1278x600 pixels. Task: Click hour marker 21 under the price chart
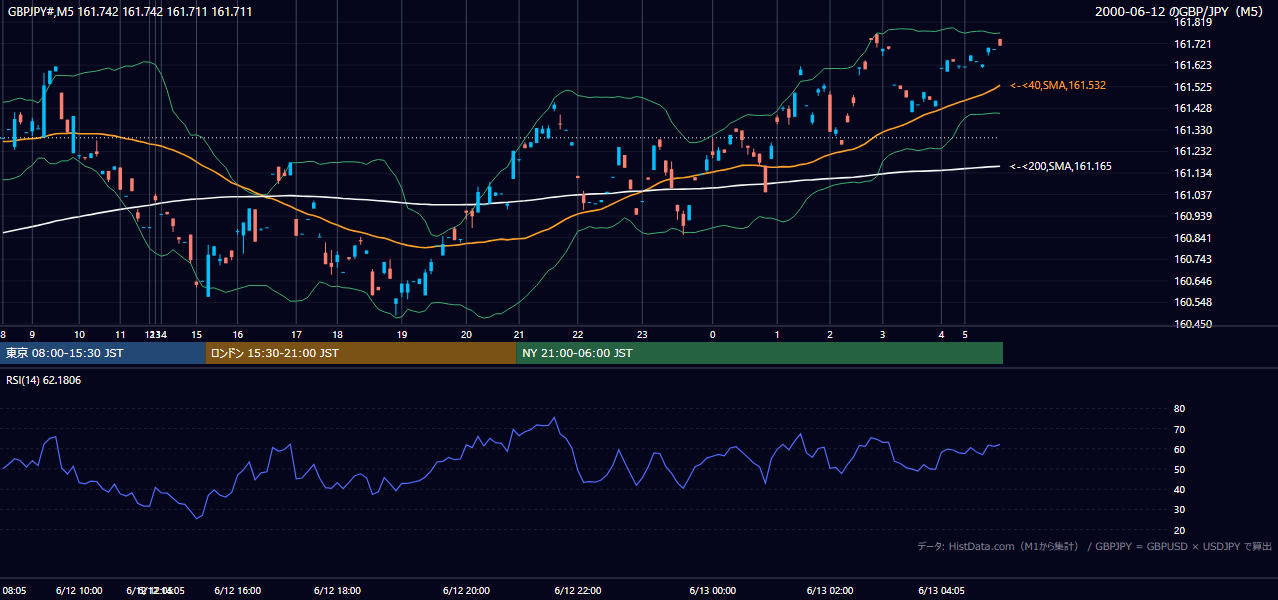point(518,335)
